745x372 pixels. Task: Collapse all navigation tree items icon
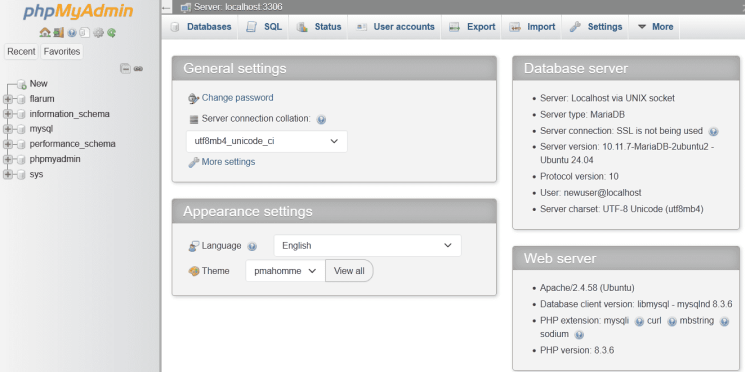point(125,69)
